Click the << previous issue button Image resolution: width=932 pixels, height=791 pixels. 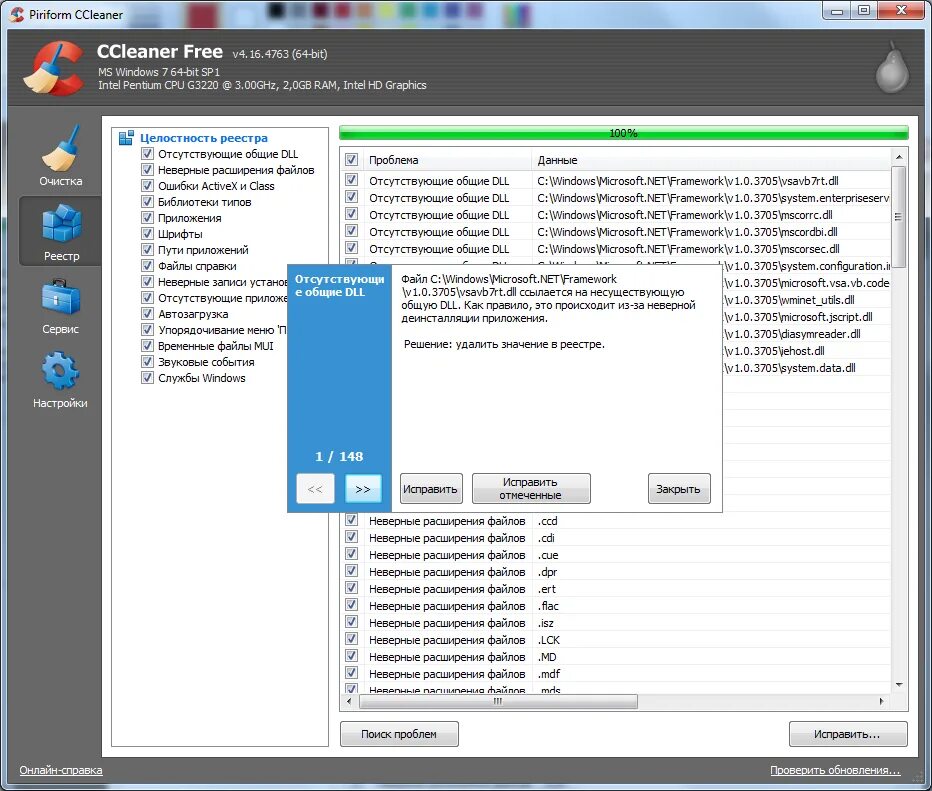click(x=315, y=489)
